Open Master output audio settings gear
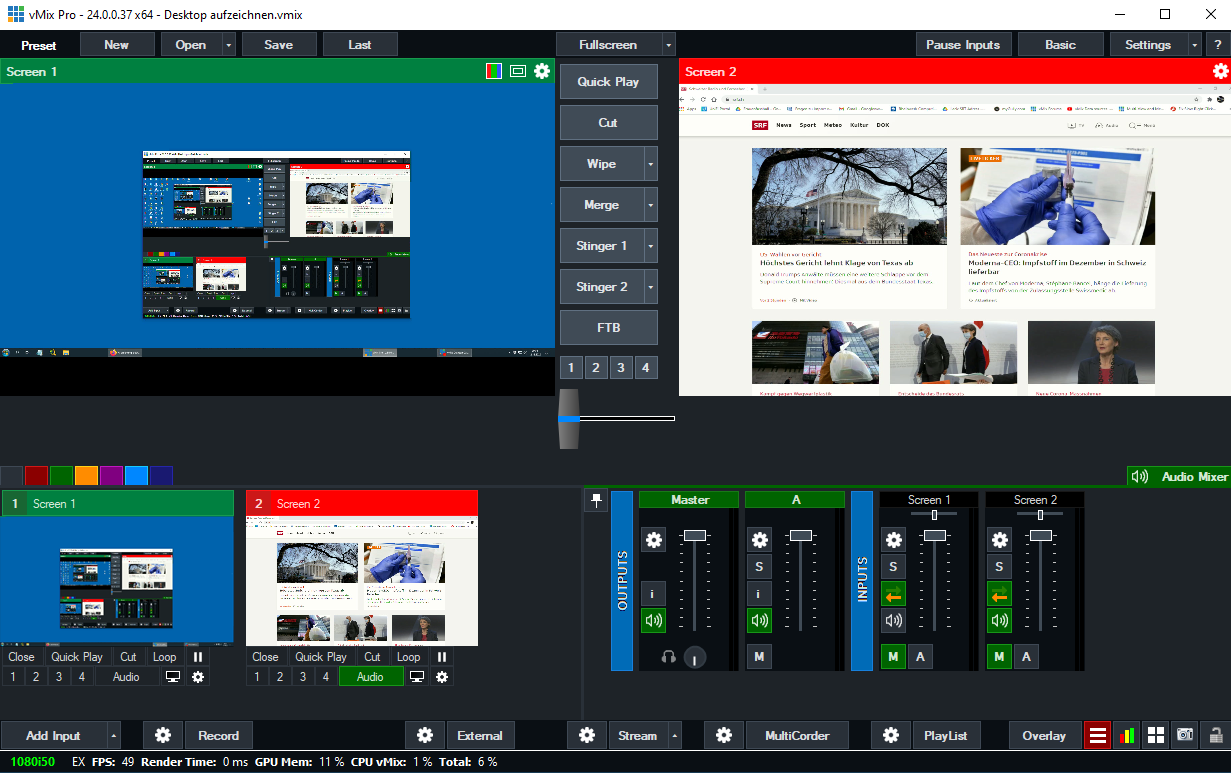This screenshot has height=773, width=1231. (x=653, y=540)
